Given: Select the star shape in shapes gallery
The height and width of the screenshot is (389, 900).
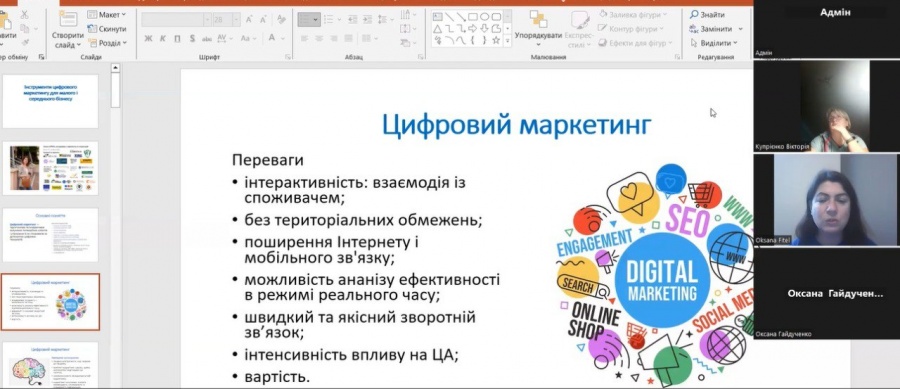Looking at the screenshot, I should click(496, 40).
